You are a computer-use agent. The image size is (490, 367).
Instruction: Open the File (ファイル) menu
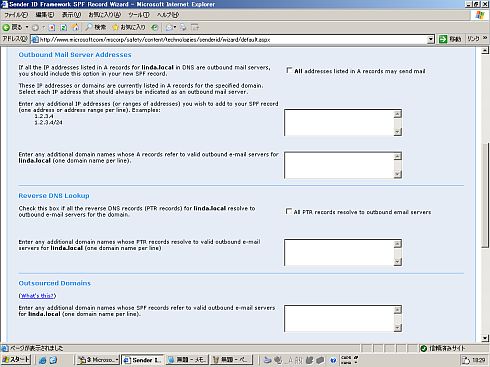pos(16,15)
